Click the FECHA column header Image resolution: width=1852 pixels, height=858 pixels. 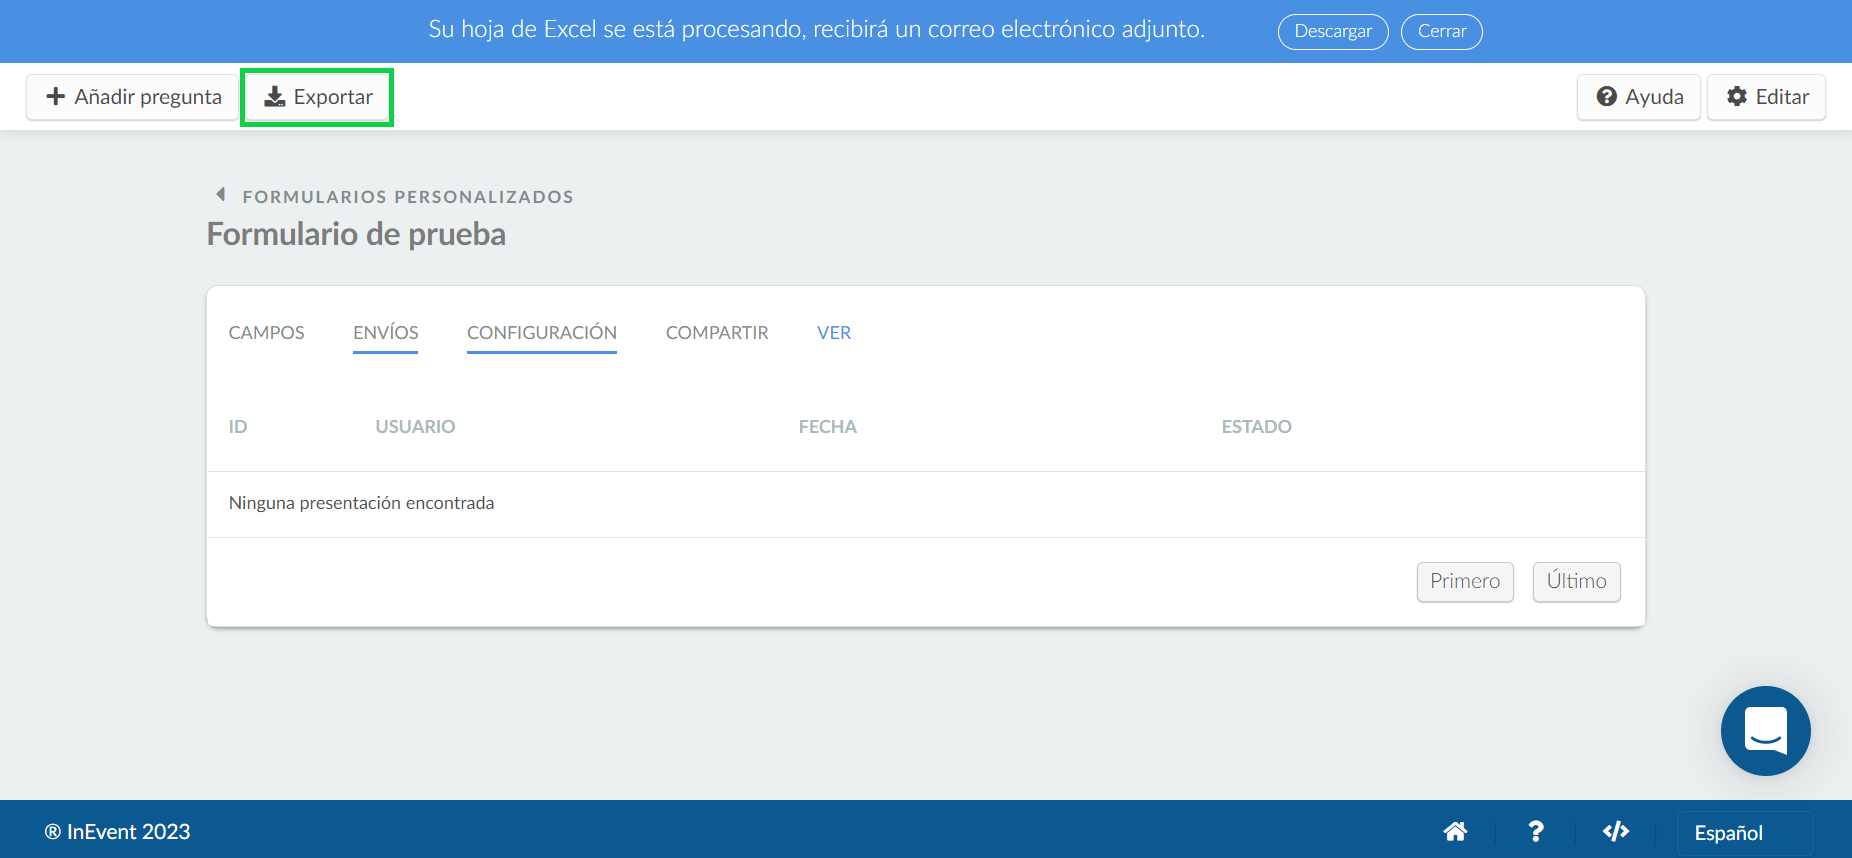pos(828,427)
